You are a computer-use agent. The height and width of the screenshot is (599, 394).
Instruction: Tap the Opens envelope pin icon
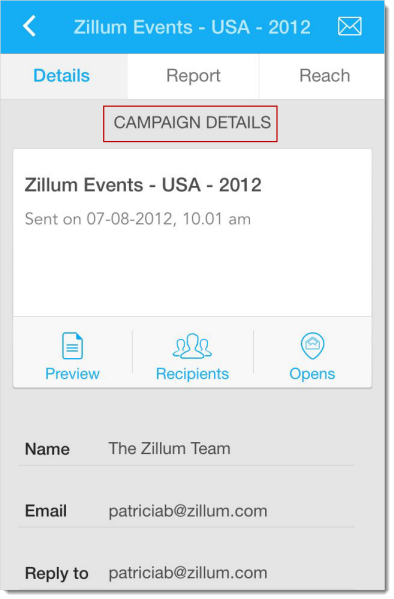coord(313,346)
